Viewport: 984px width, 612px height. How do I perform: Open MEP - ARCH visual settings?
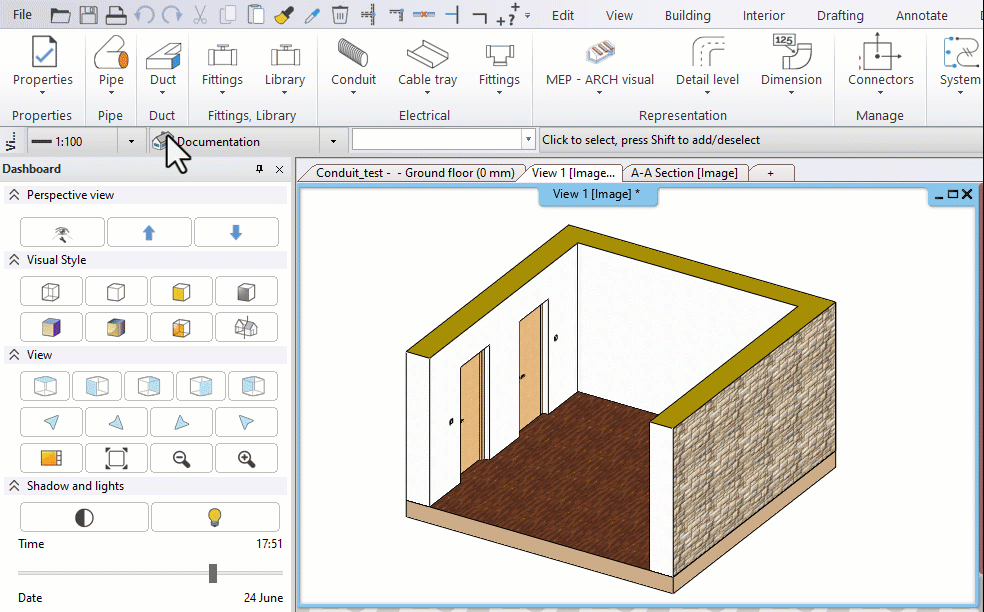coord(599,55)
